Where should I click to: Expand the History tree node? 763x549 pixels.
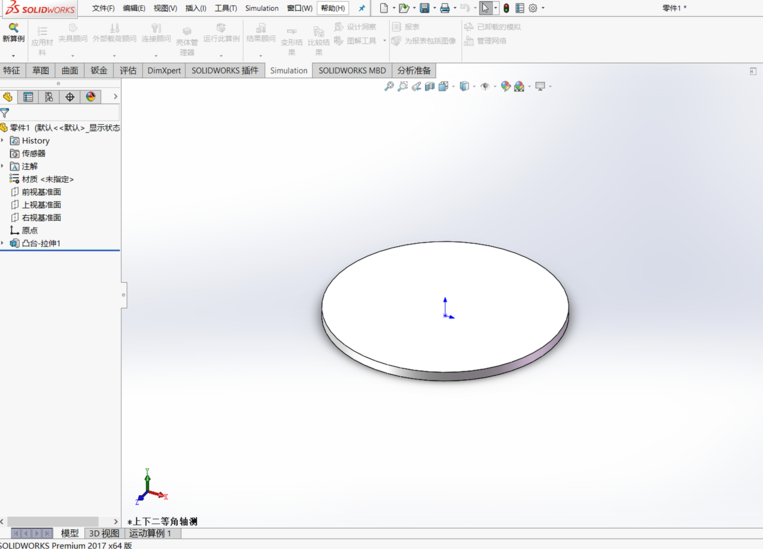click(x=2, y=141)
